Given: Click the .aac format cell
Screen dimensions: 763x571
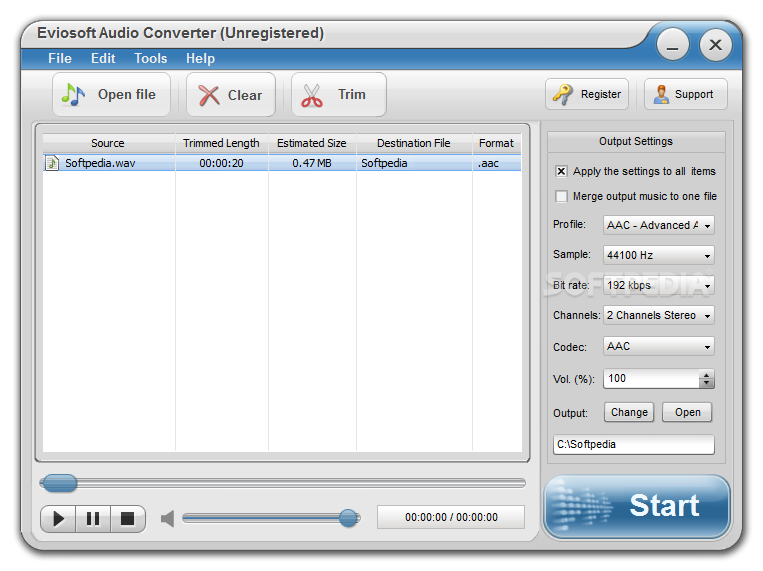Looking at the screenshot, I should pyautogui.click(x=496, y=163).
